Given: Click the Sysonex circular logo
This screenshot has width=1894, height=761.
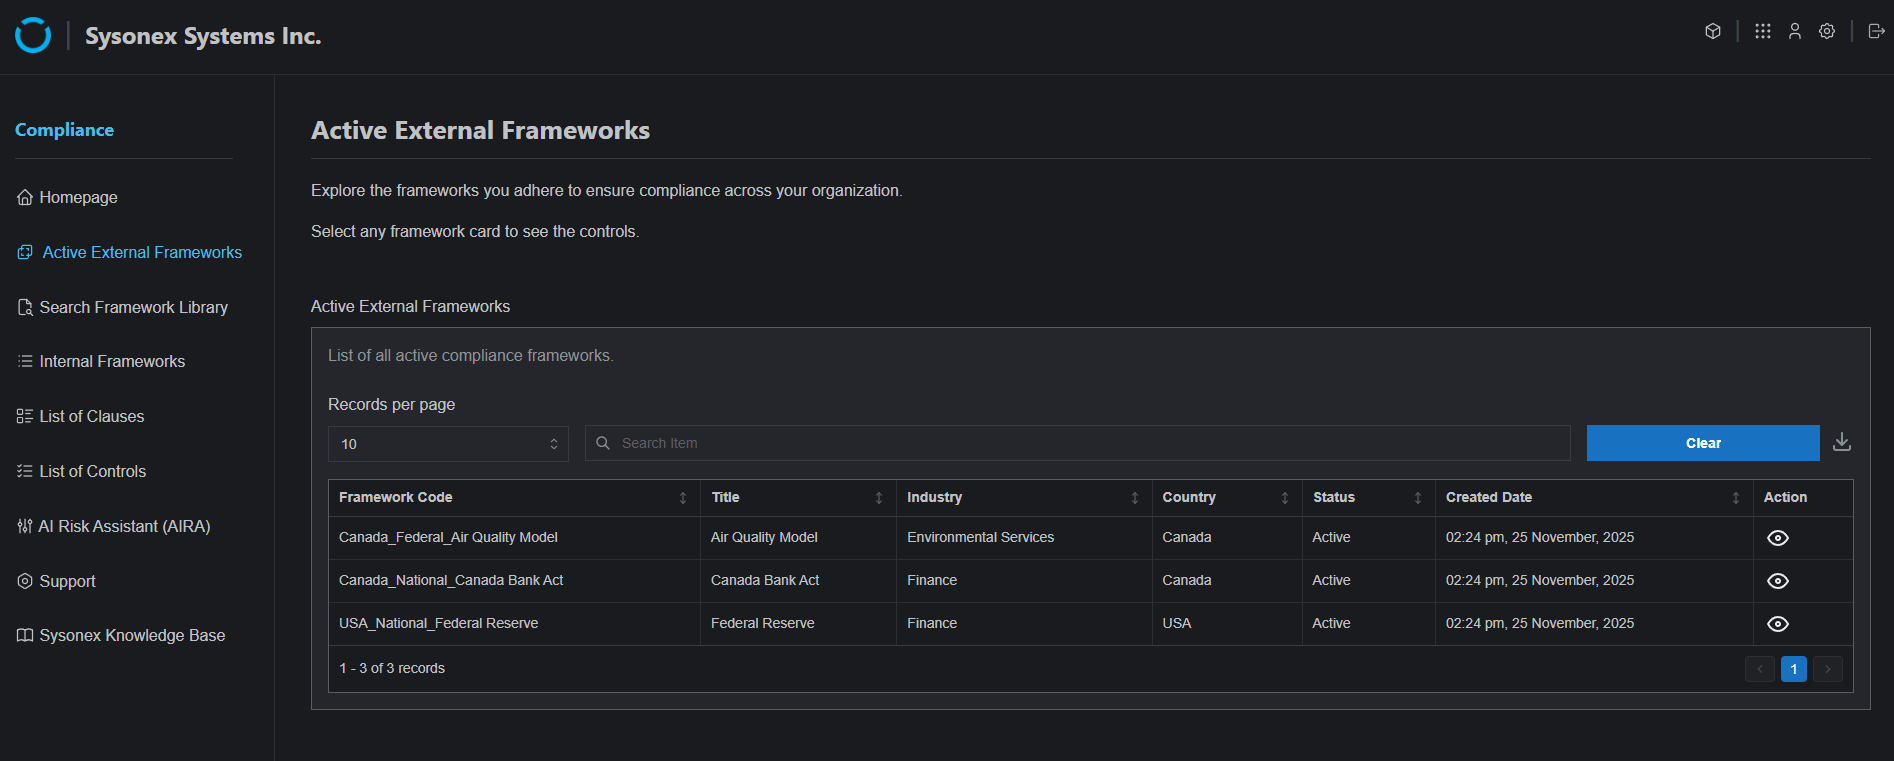Looking at the screenshot, I should click(33, 36).
